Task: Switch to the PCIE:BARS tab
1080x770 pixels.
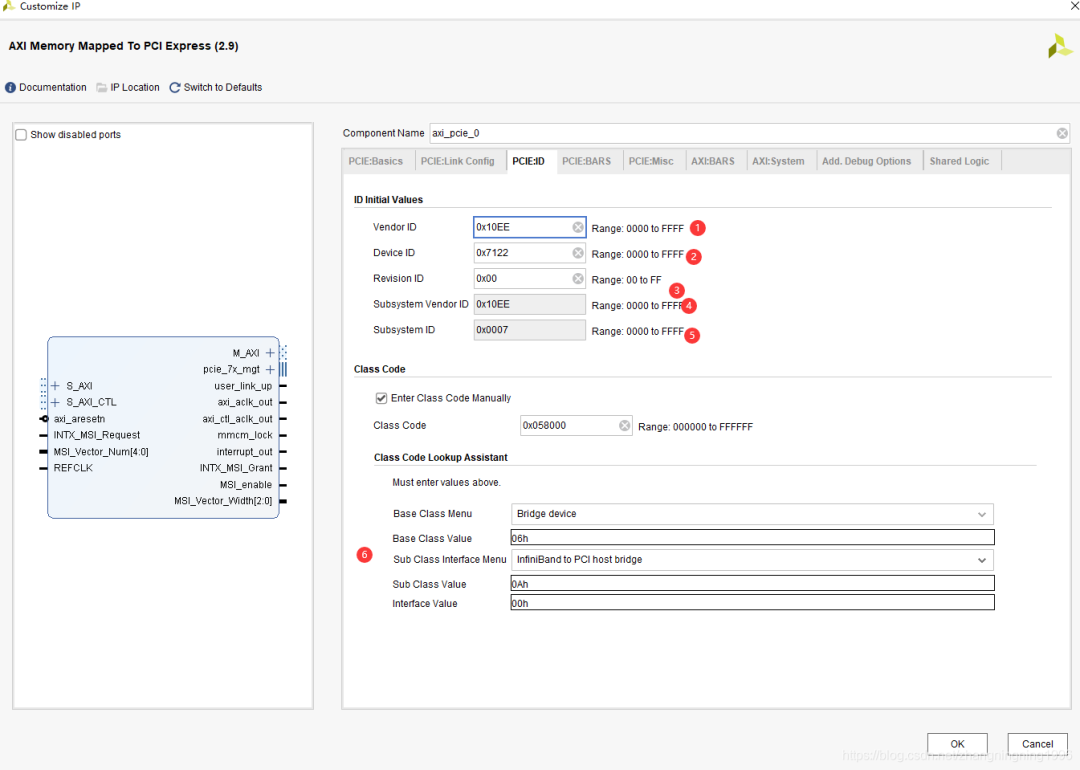Action: (x=586, y=161)
